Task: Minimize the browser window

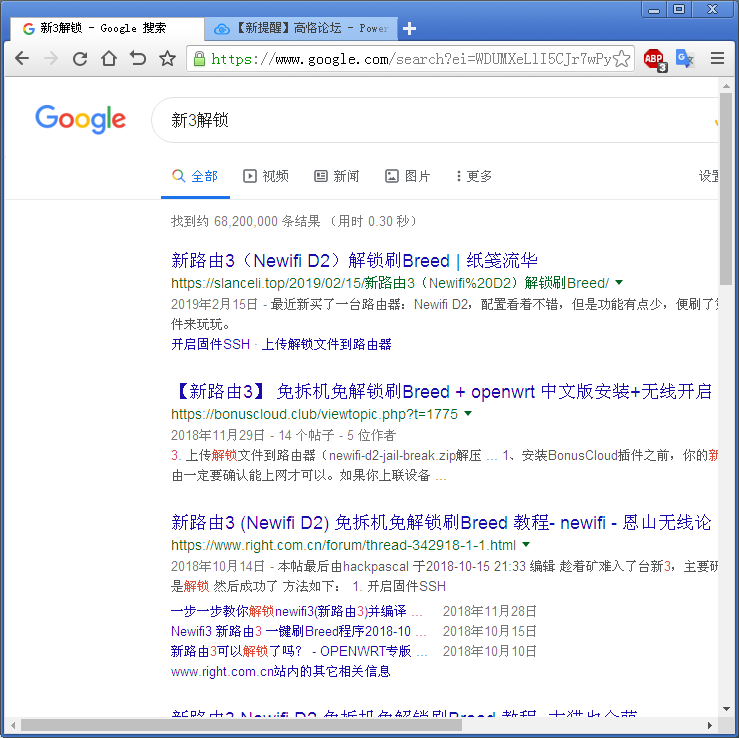Action: pos(654,9)
